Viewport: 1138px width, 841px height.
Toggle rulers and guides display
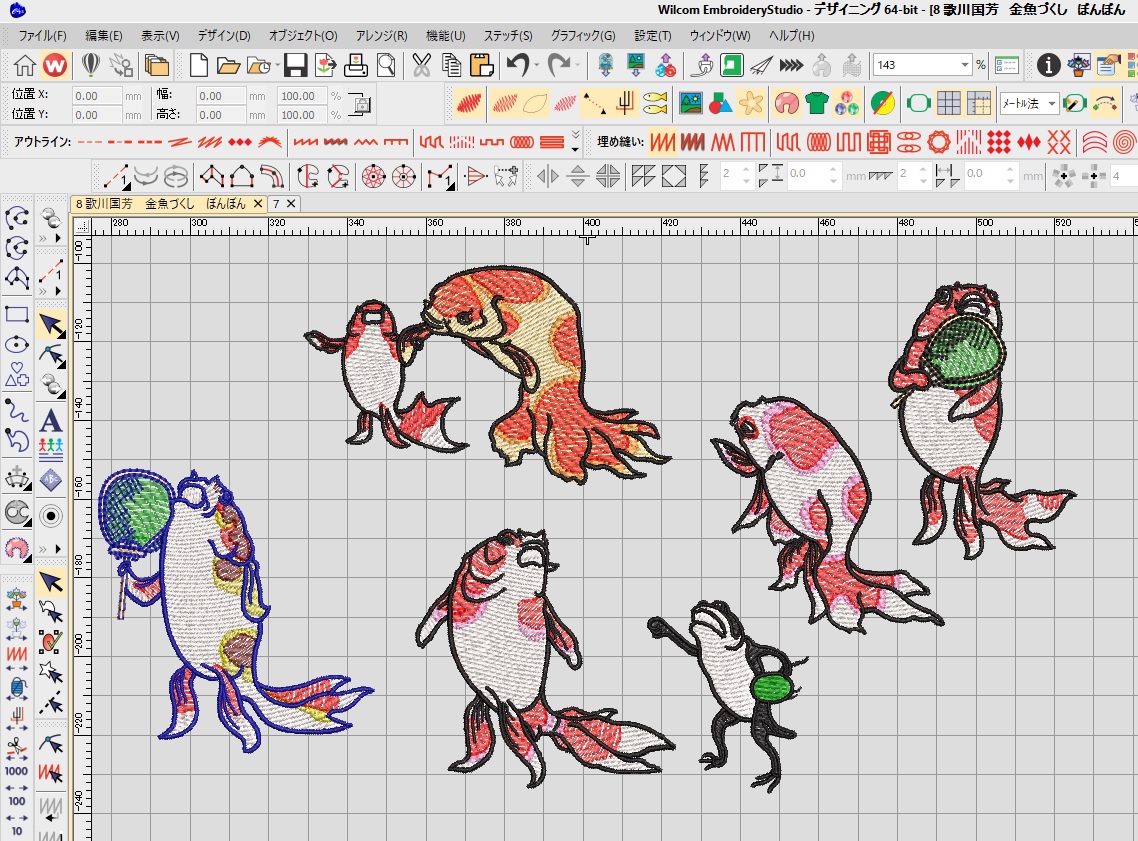tap(978, 103)
